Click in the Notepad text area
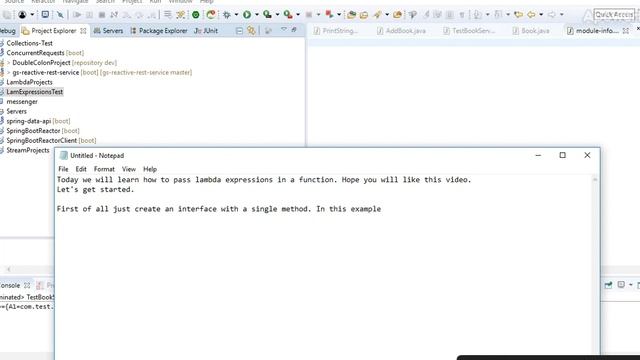The width and height of the screenshot is (640, 360). coord(324,267)
